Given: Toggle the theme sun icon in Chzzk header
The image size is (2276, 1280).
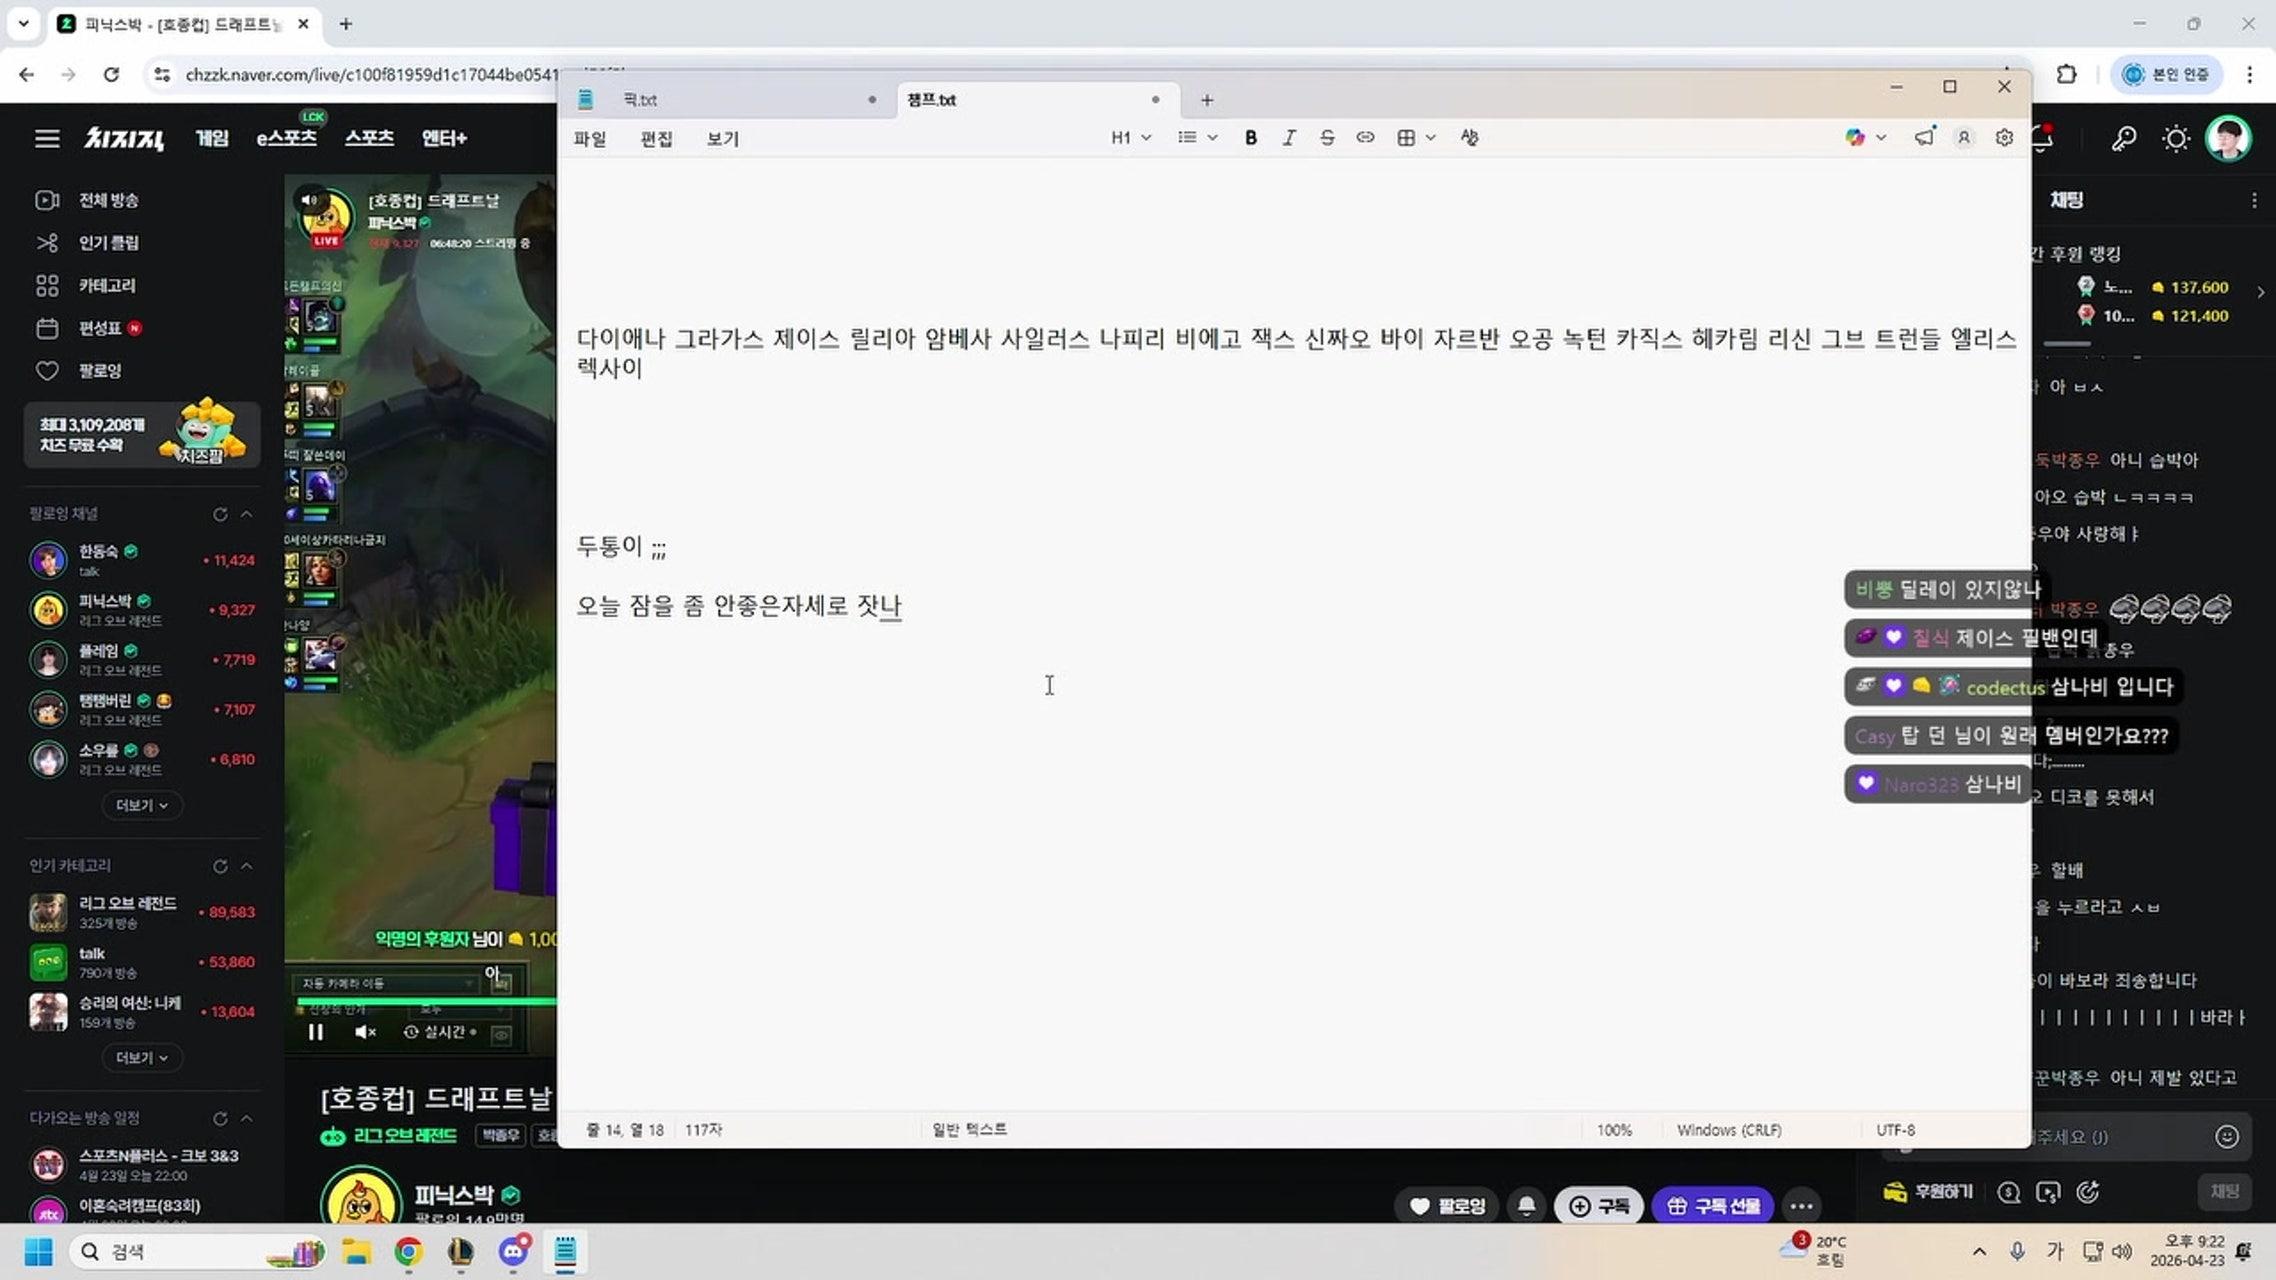Looking at the screenshot, I should pyautogui.click(x=2176, y=138).
